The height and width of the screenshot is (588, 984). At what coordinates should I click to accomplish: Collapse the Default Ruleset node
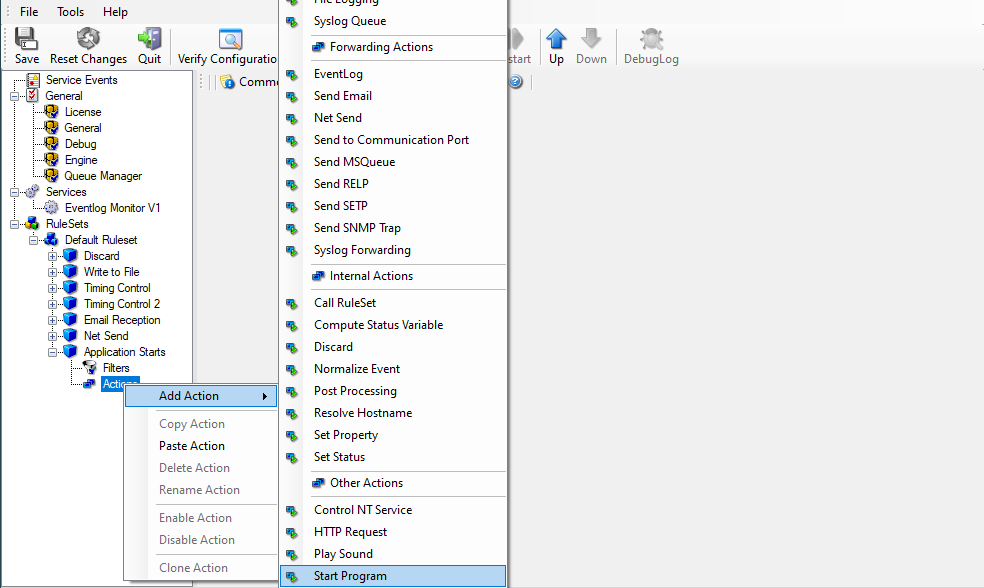tap(34, 240)
